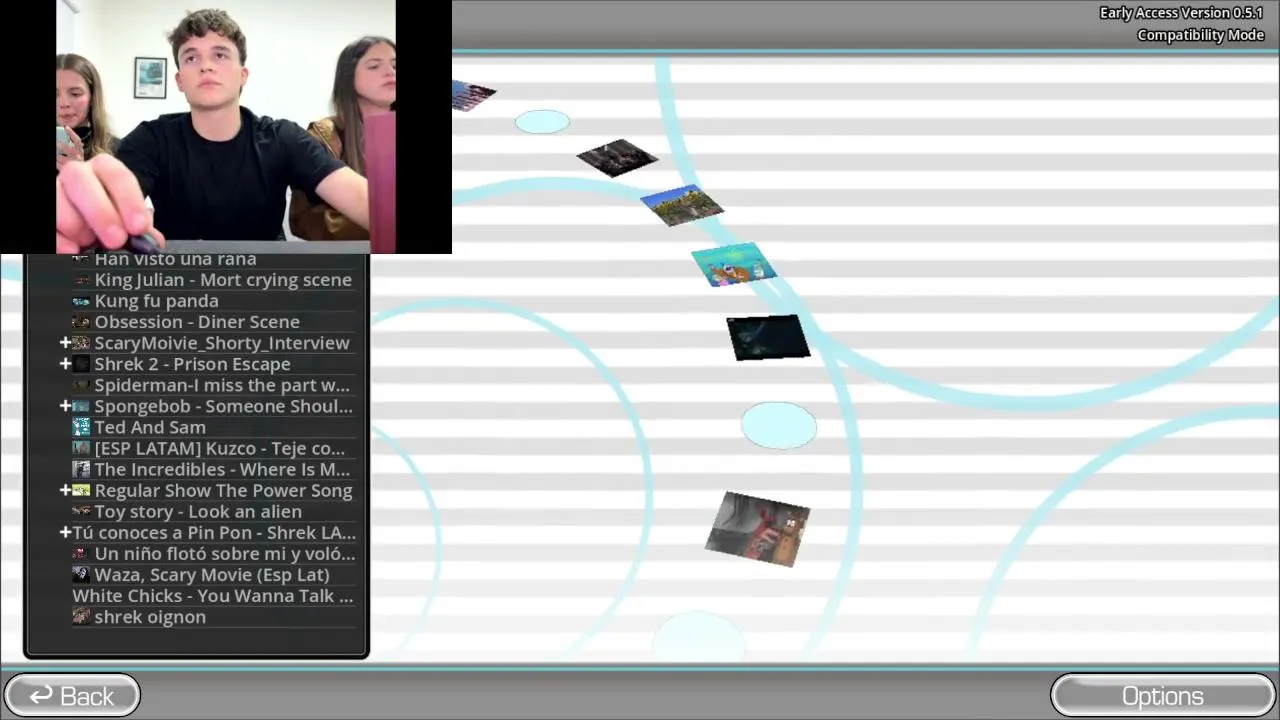Click the icon beside [ESP LATAM] Kuzco entry
This screenshot has height=720, width=1280.
(81, 448)
